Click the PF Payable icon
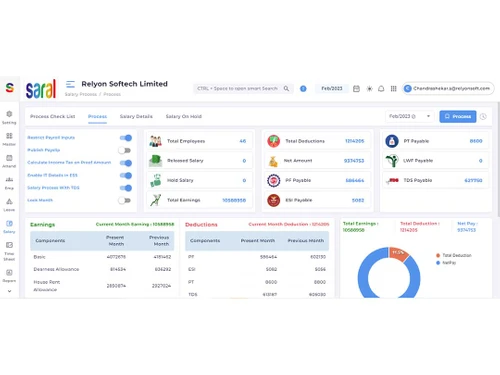500x375 pixels. pos(273,180)
